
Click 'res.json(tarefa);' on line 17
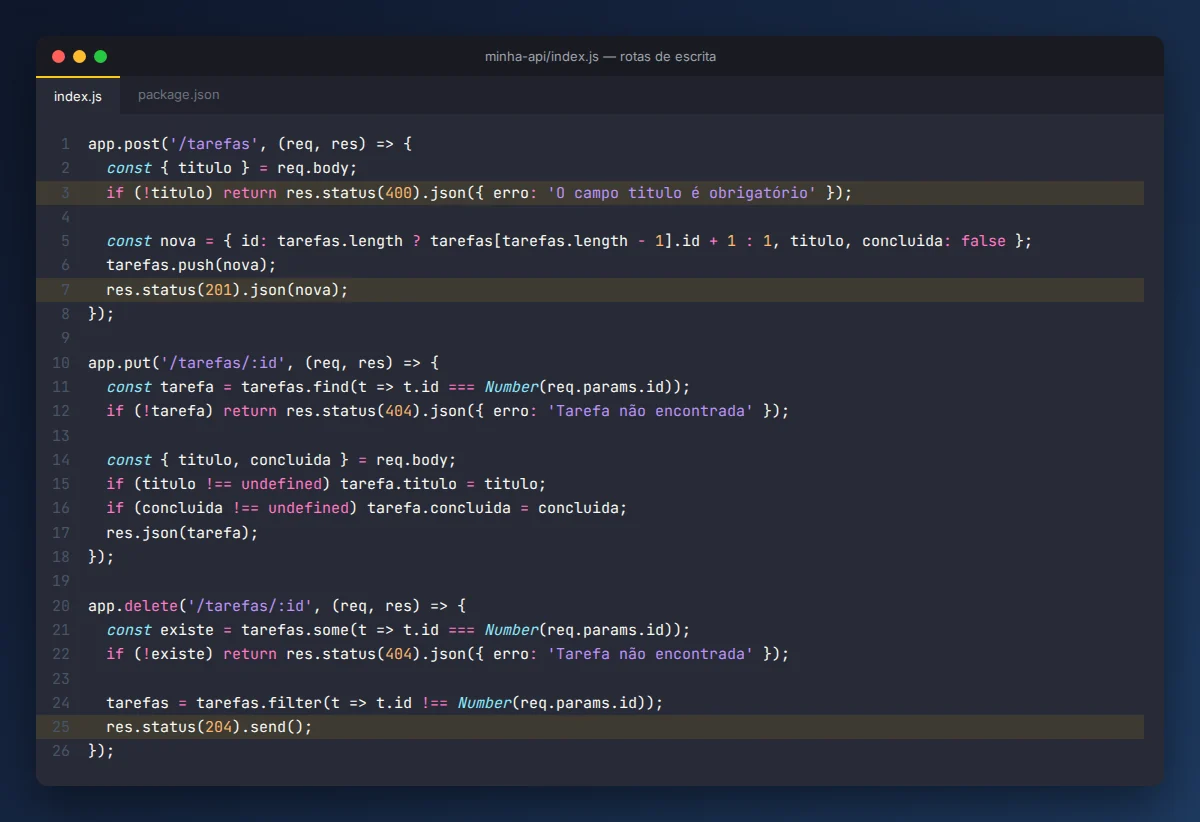pyautogui.click(x=182, y=532)
